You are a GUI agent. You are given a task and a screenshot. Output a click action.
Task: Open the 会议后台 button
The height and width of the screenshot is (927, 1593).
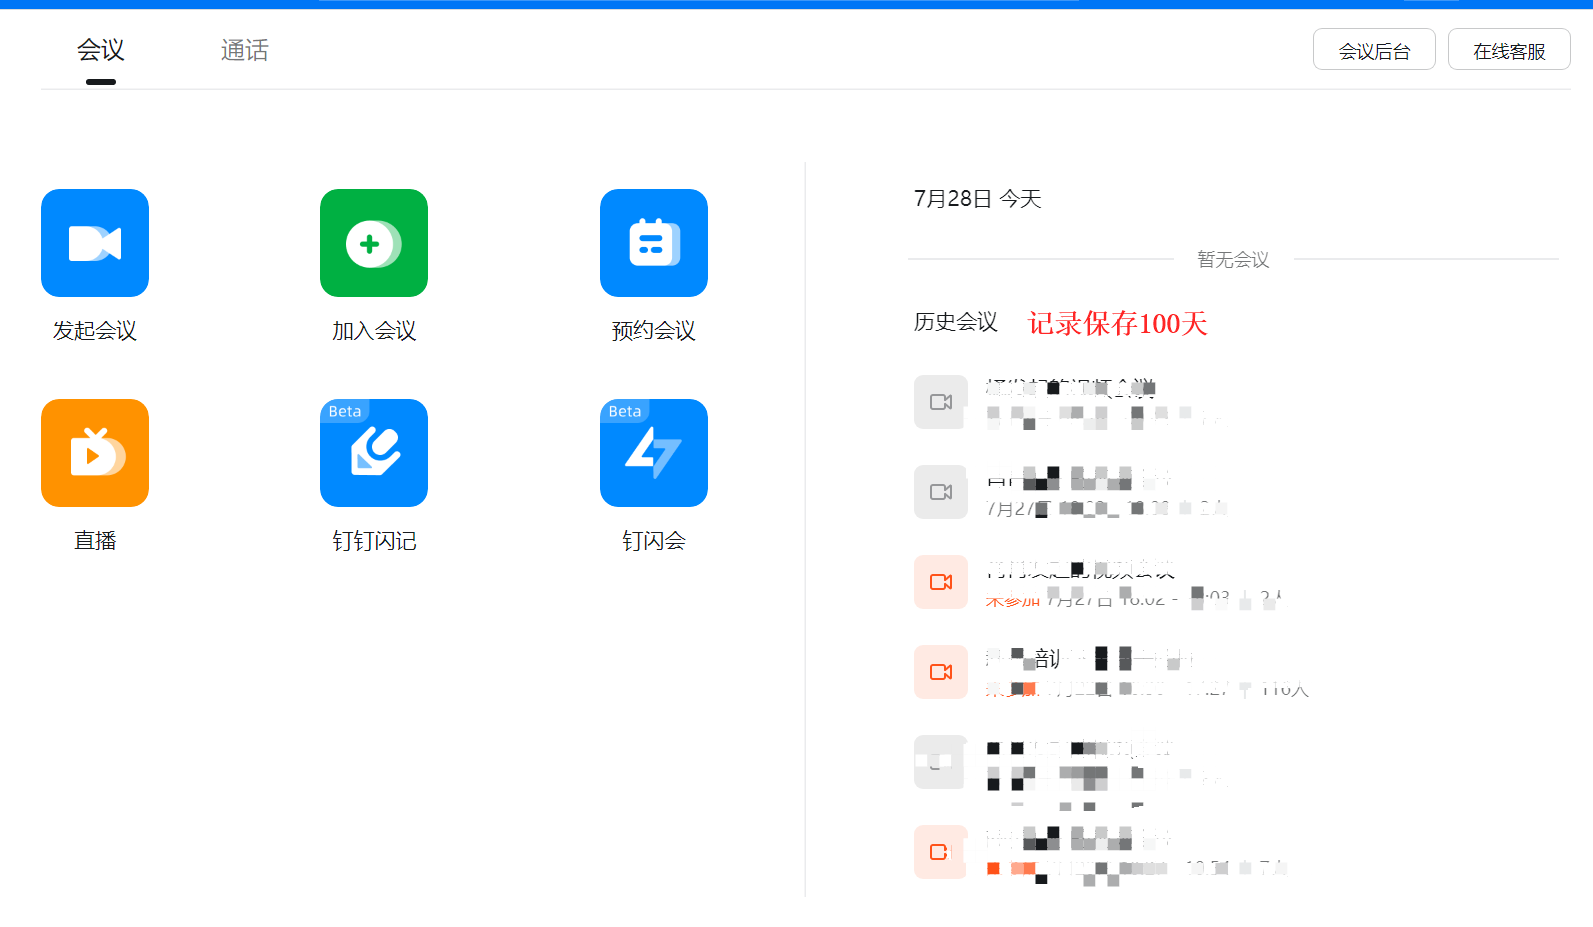coord(1374,50)
